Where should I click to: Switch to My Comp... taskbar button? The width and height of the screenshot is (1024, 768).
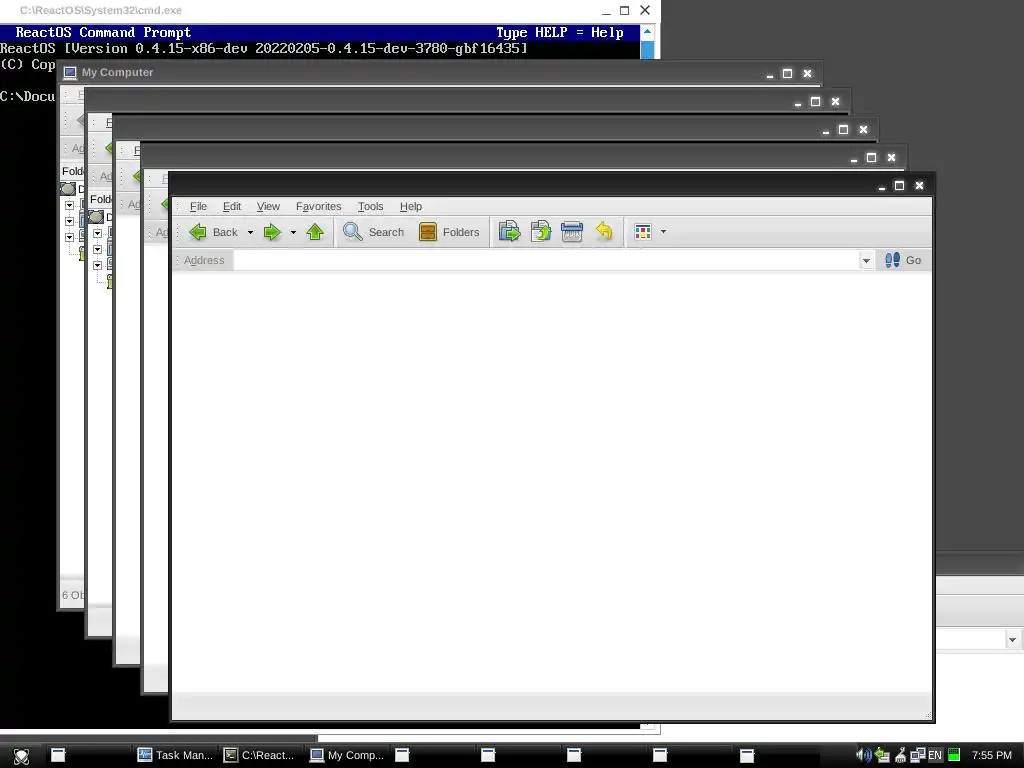tap(346, 755)
